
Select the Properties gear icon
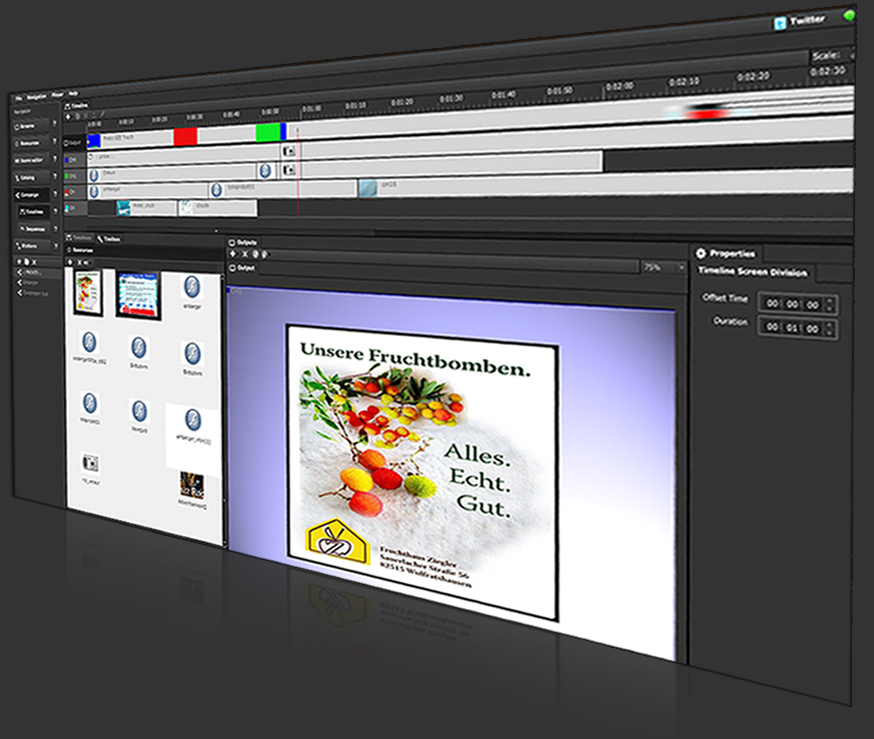(700, 254)
